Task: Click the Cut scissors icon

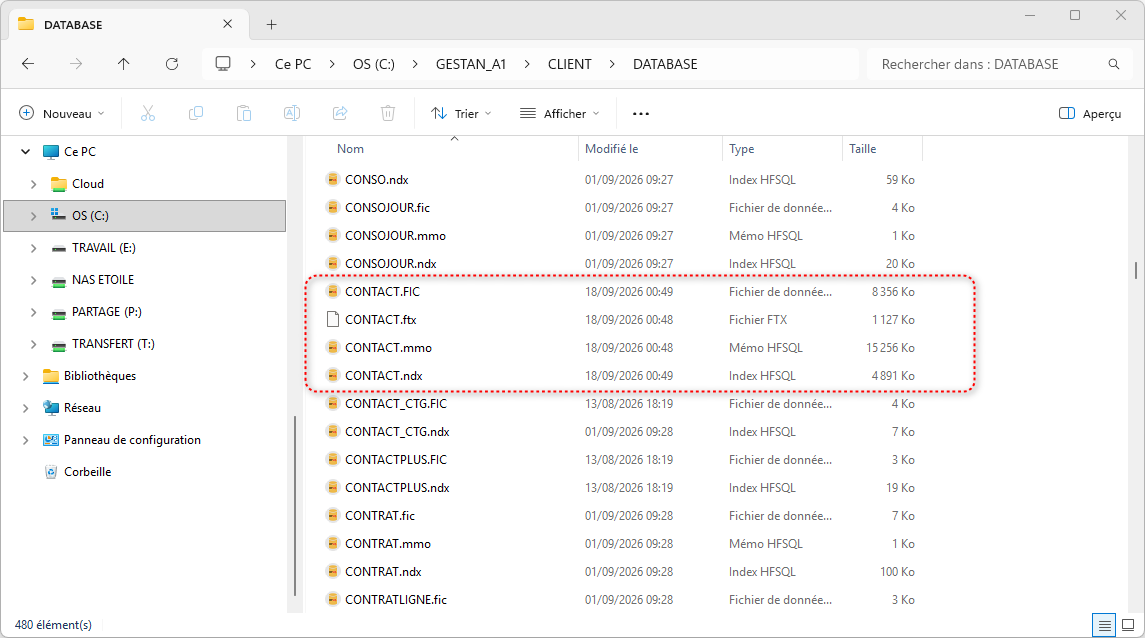Action: tap(148, 113)
